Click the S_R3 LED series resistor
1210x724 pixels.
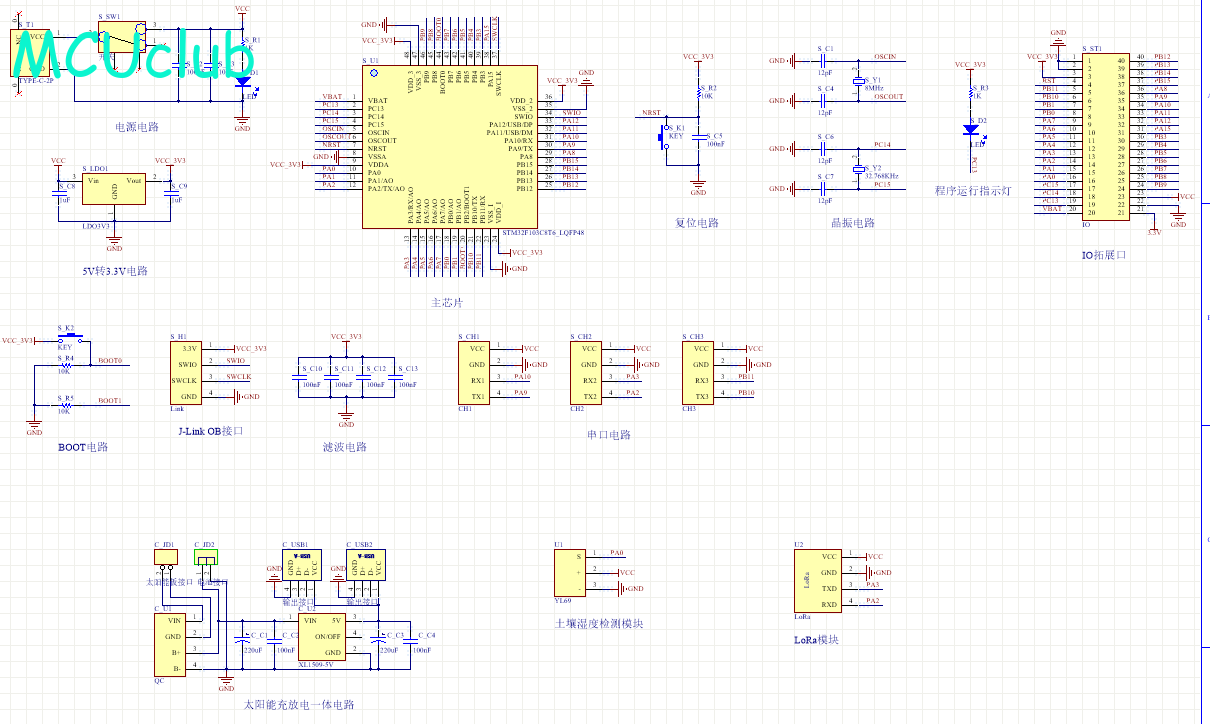[x=969, y=93]
